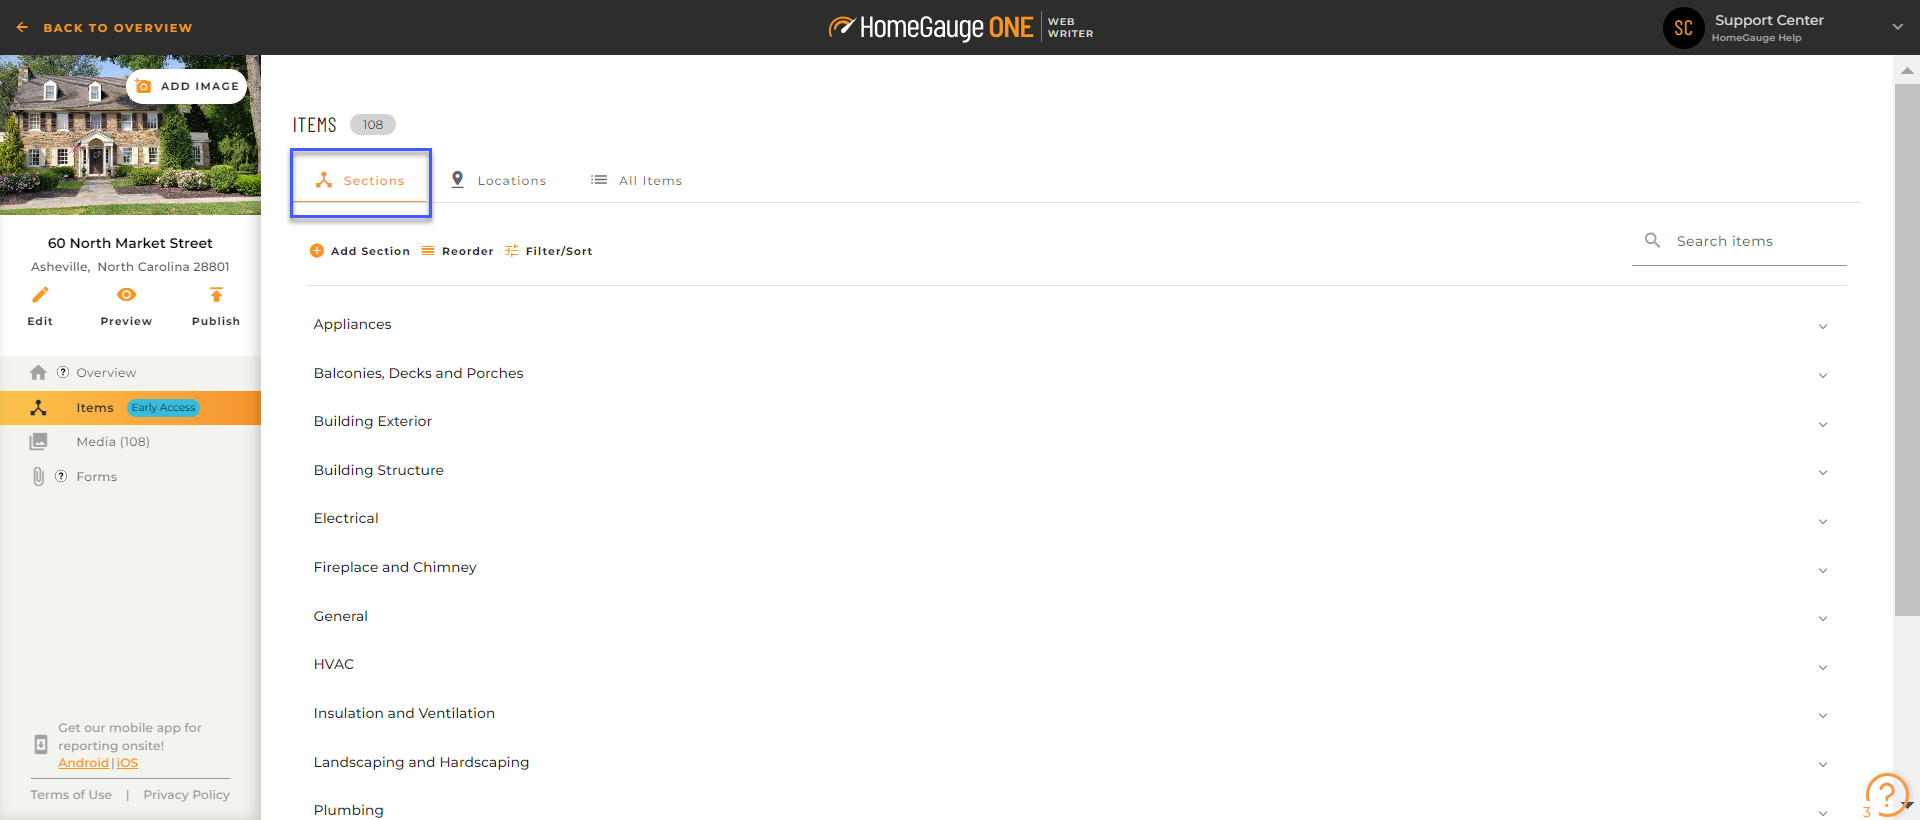Click the plus icon for Add Section
This screenshot has width=1920, height=820.
[x=317, y=251]
